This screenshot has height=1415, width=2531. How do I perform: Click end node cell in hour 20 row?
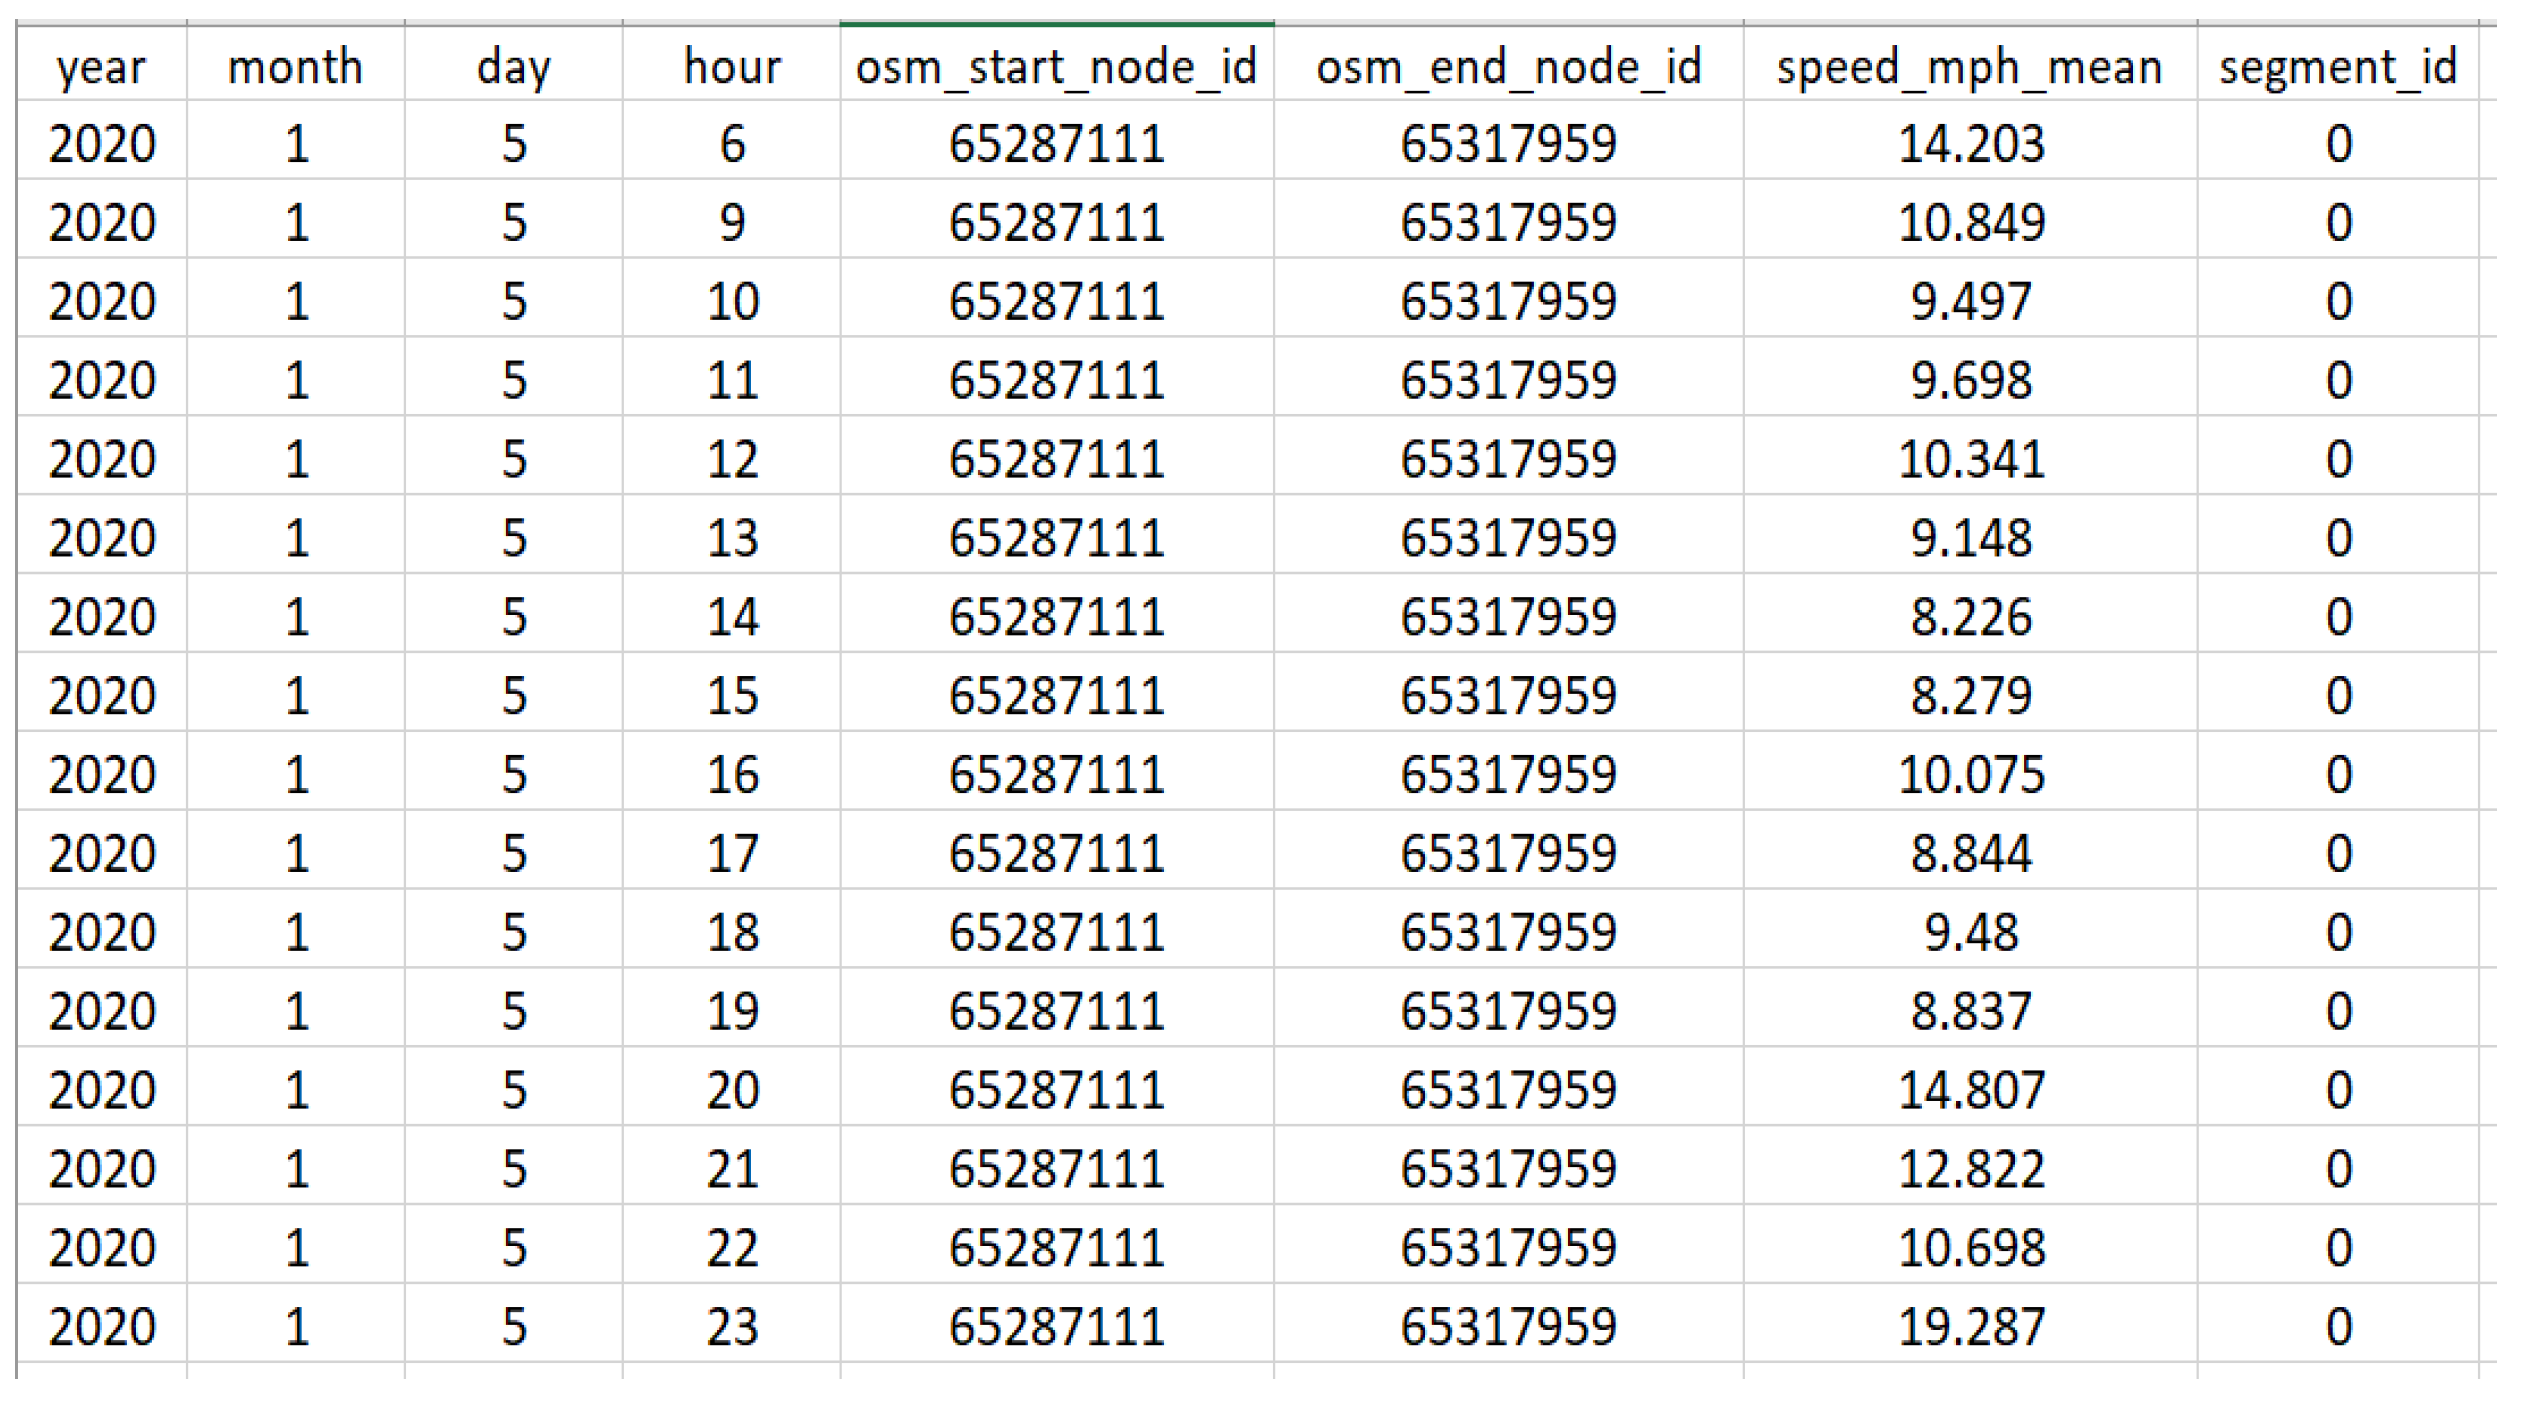[1508, 1090]
